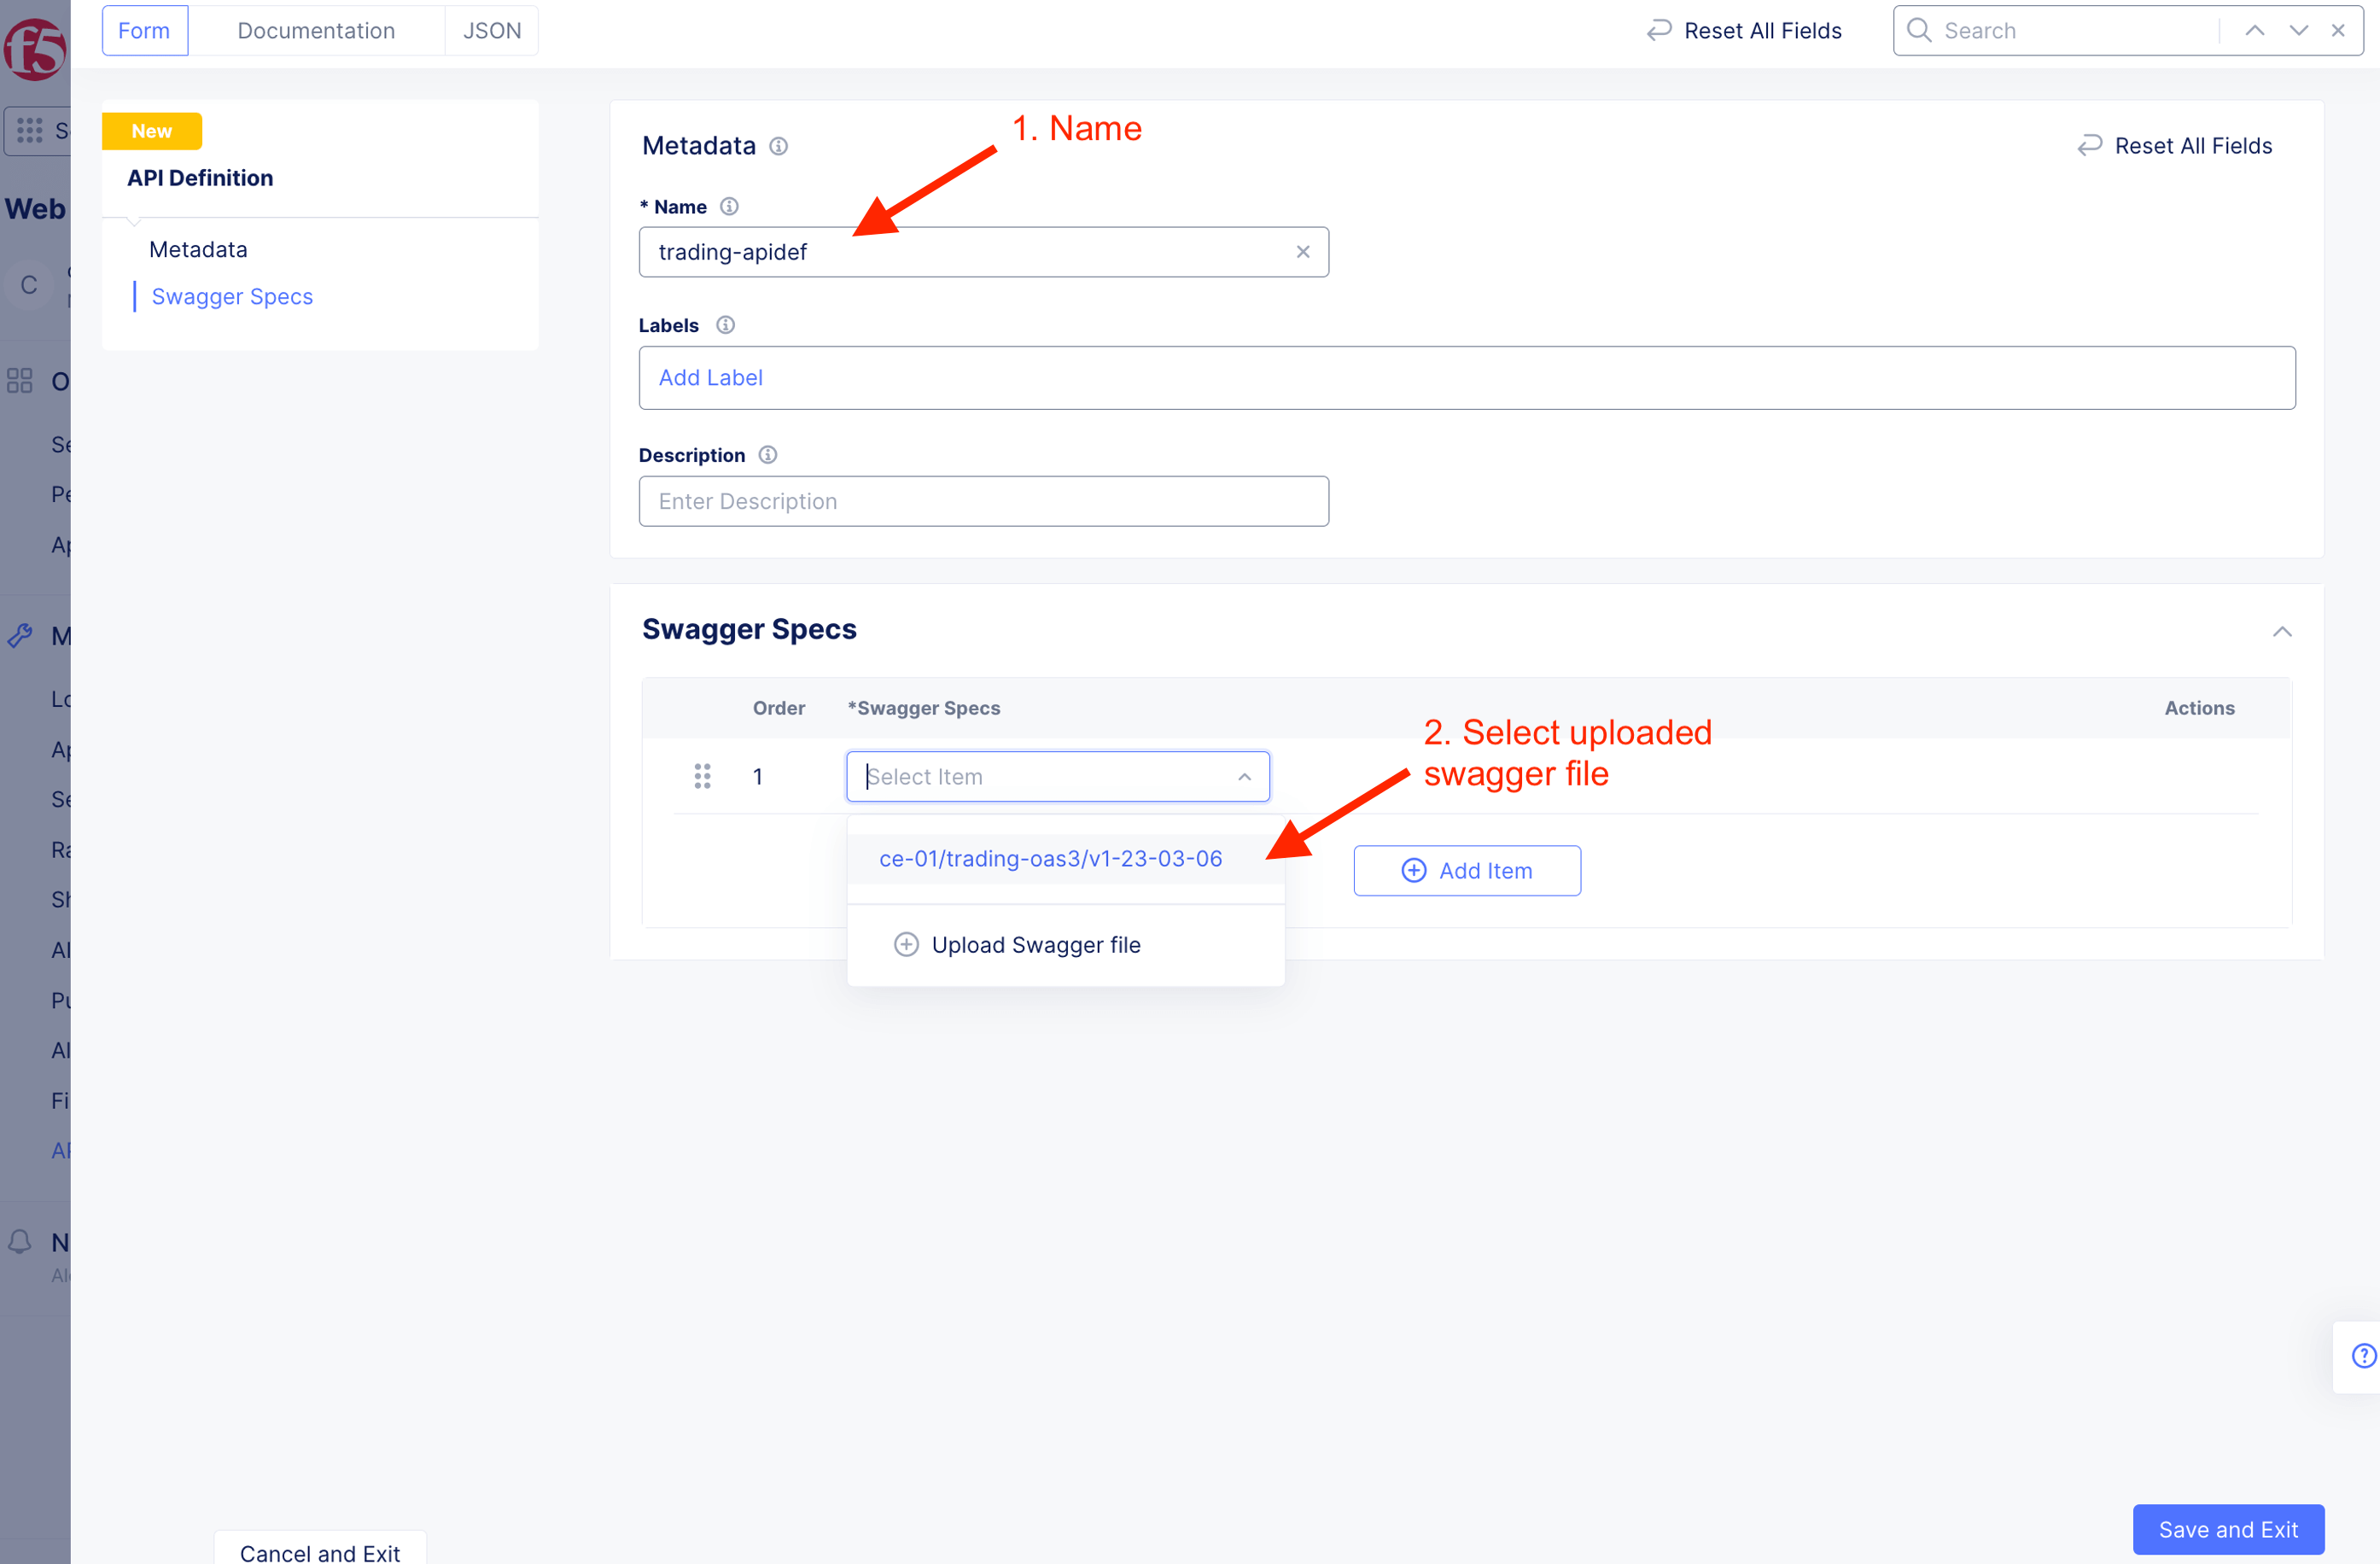Viewport: 2380px width, 1564px height.
Task: Click the Labels info icon
Action: [725, 325]
